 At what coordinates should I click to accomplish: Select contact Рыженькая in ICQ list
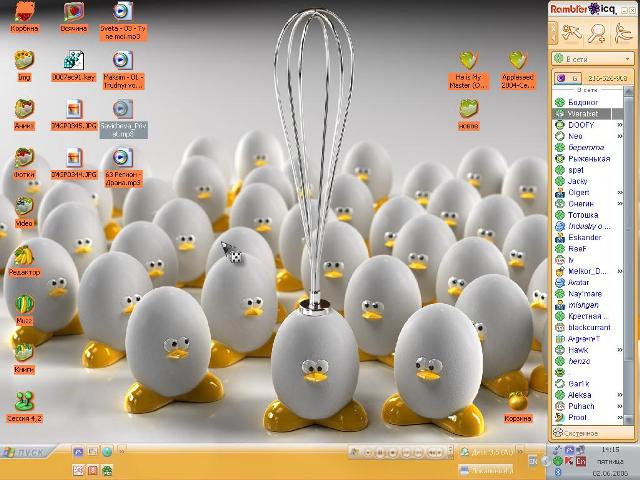[x=588, y=158]
